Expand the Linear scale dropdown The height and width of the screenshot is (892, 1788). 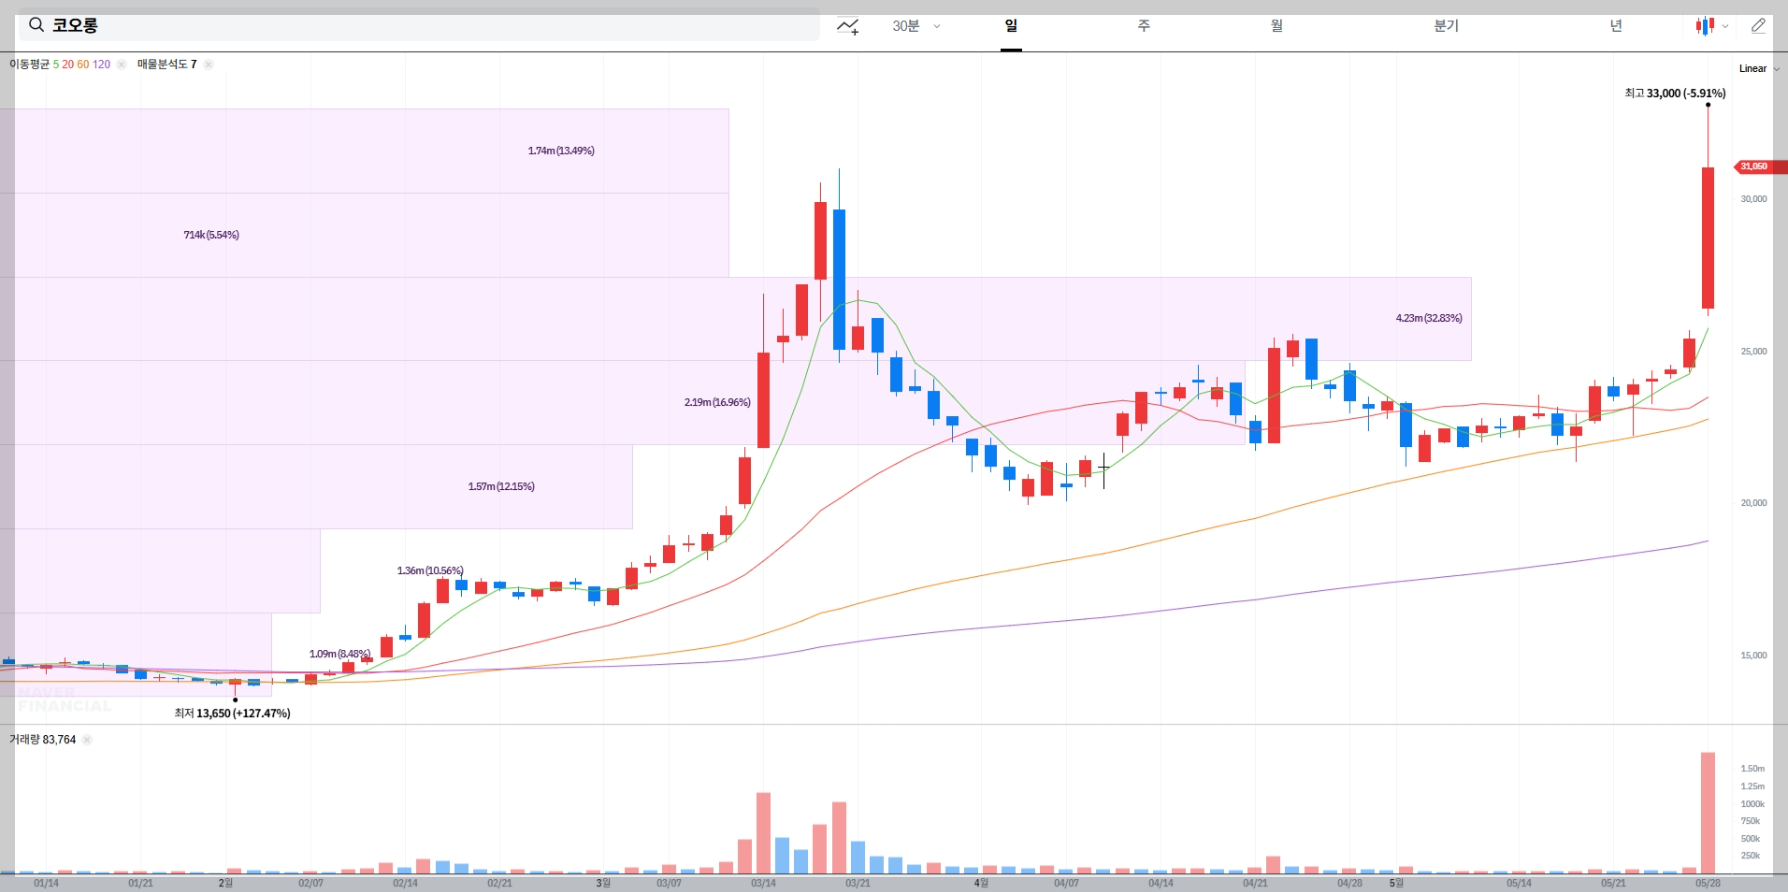1759,69
